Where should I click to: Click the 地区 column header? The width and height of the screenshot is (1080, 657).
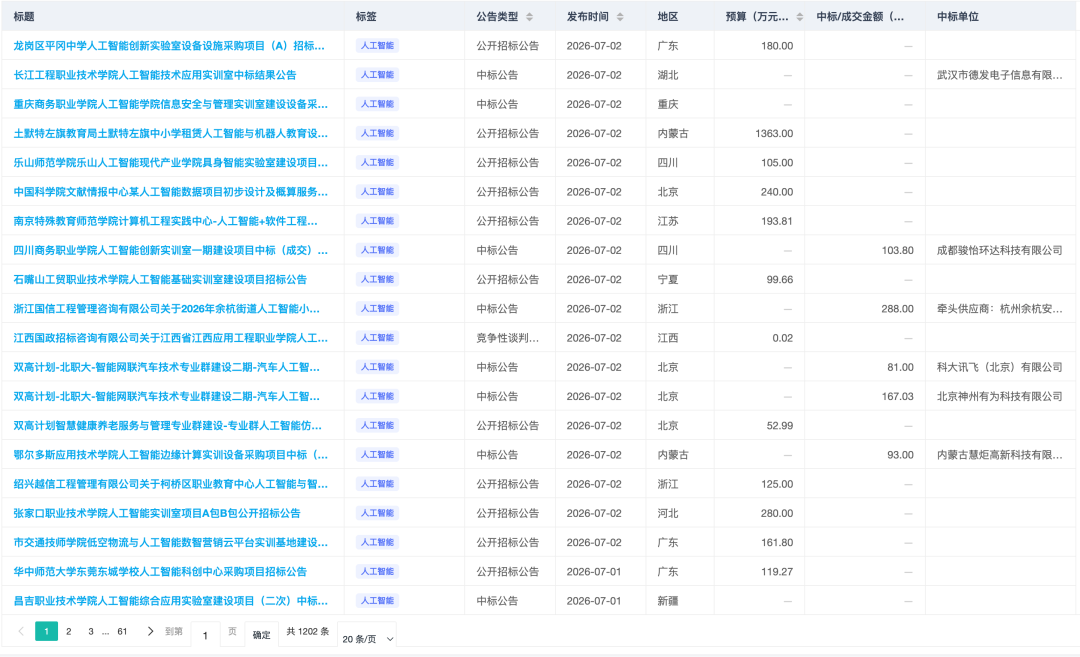668,17
